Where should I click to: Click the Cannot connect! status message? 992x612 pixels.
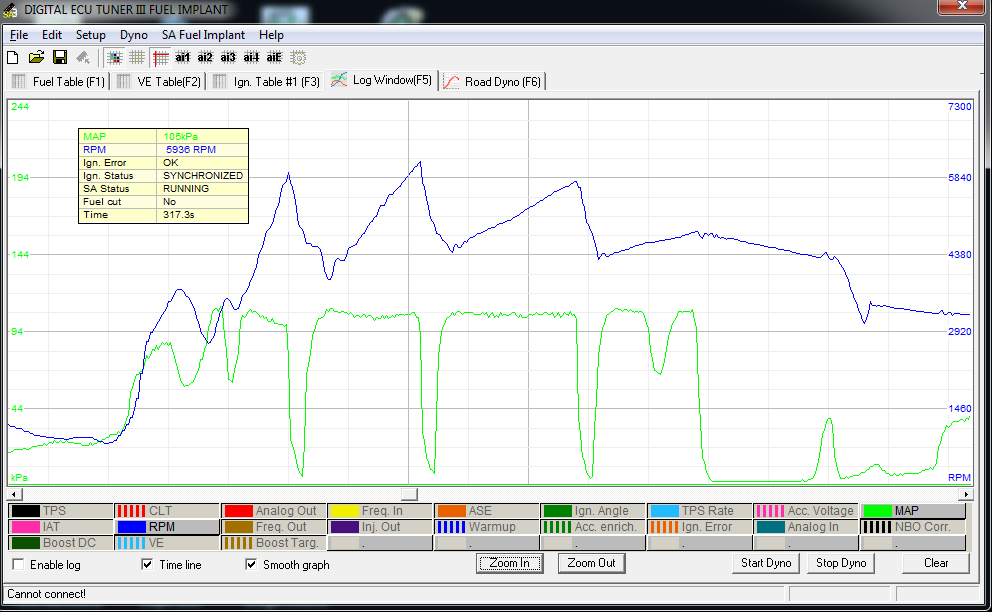click(46, 594)
